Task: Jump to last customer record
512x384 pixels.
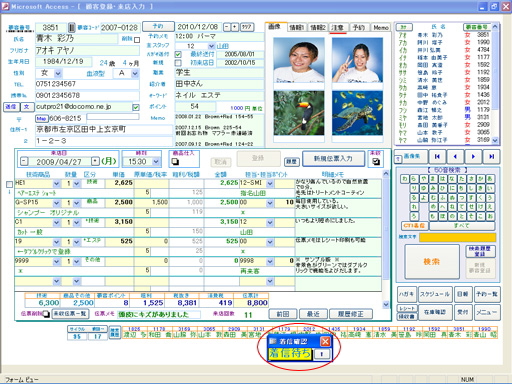Action: pyautogui.click(x=491, y=156)
